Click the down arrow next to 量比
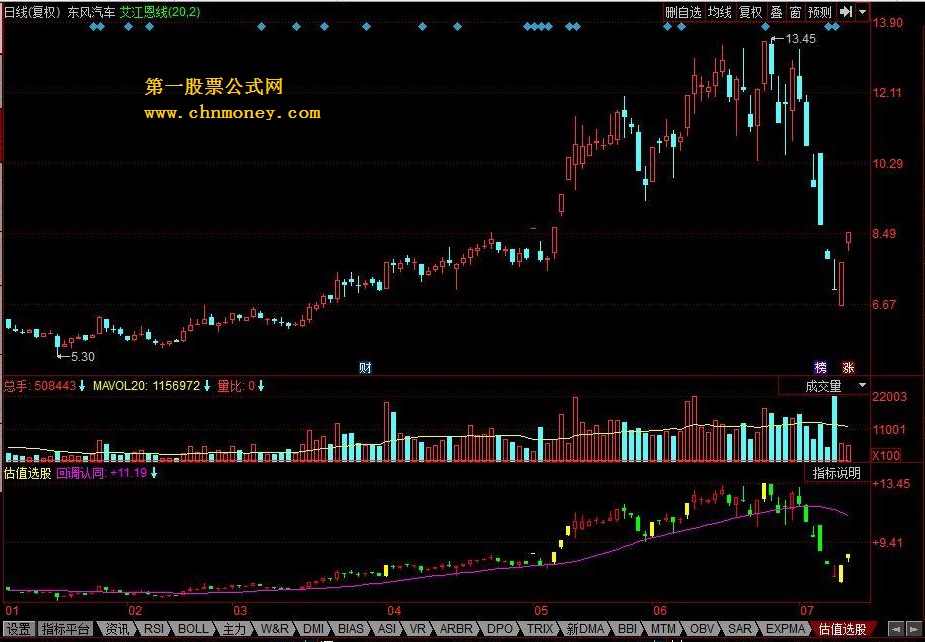 point(261,386)
